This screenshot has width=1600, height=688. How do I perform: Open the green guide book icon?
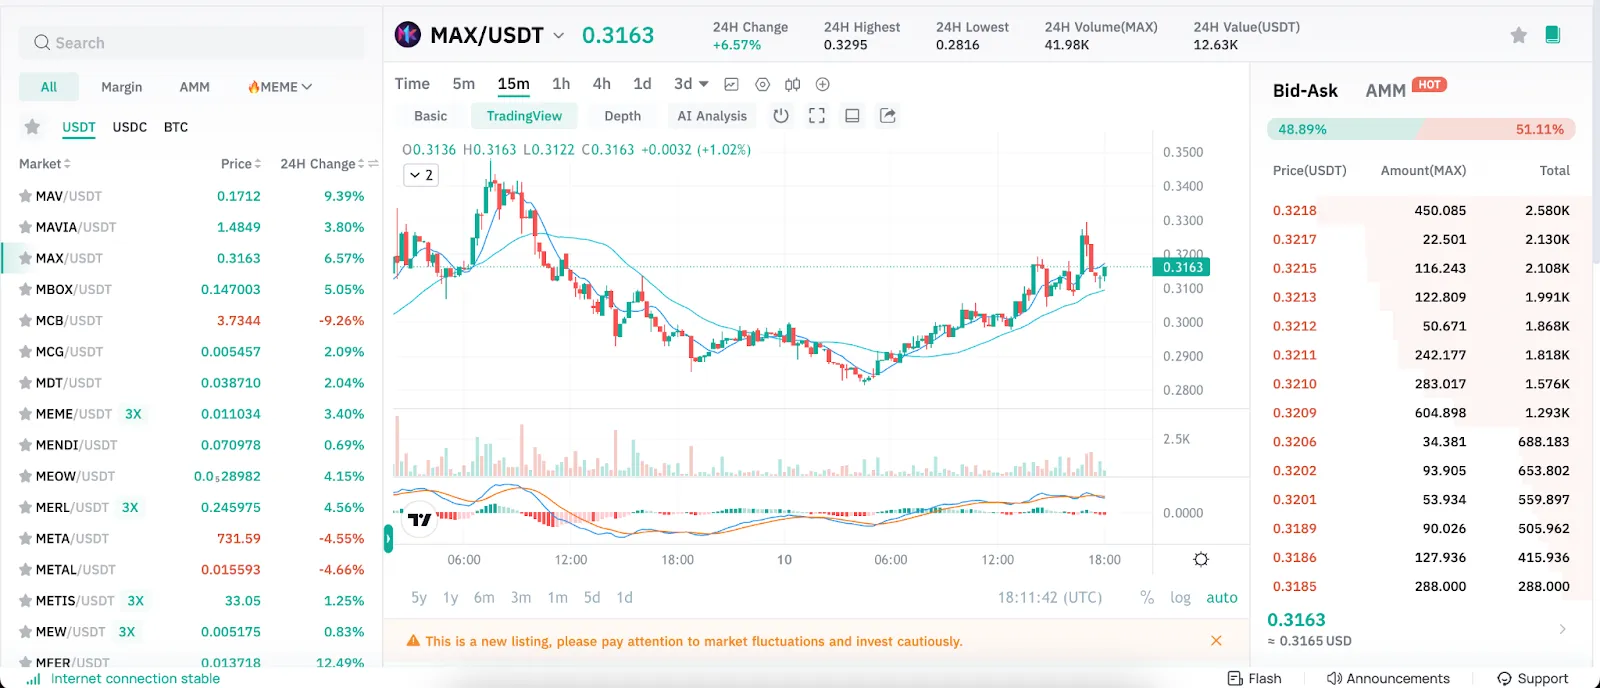tap(1552, 35)
